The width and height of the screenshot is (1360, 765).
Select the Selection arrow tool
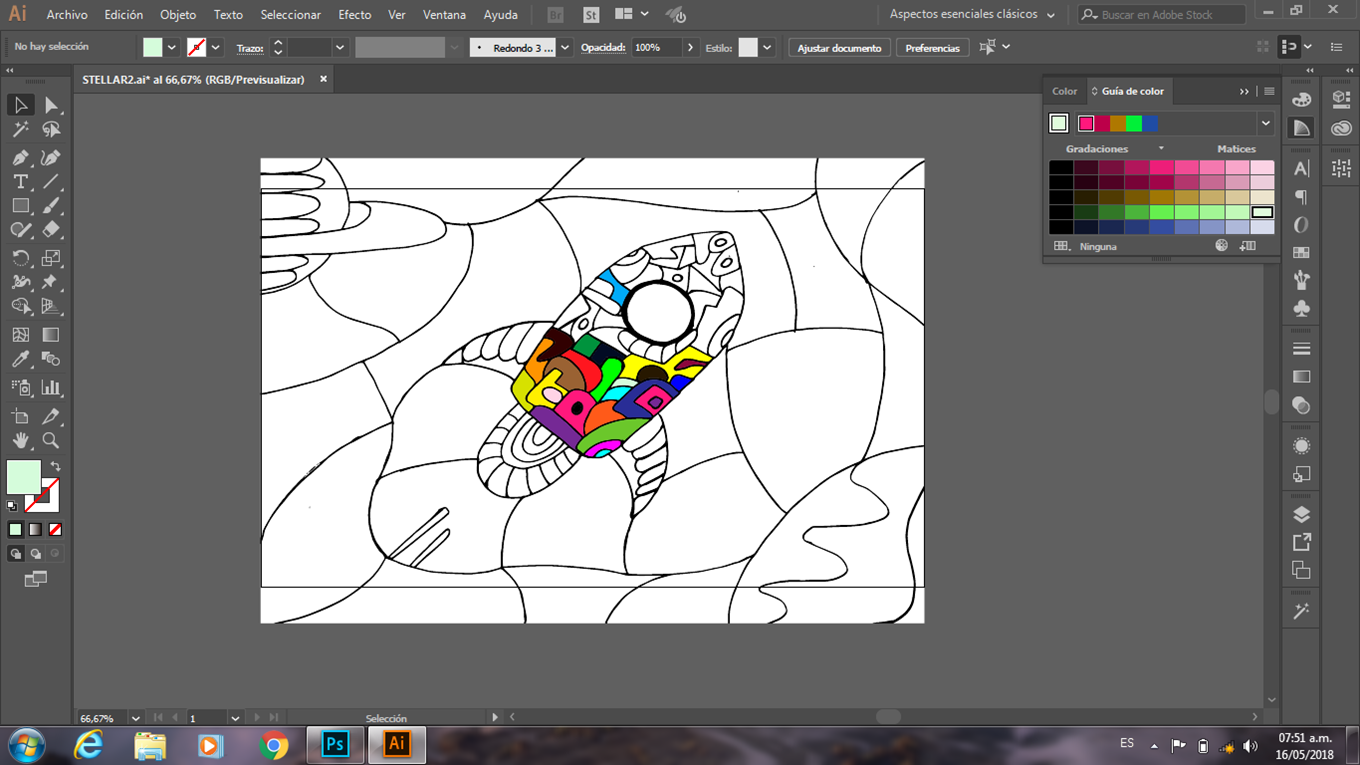pyautogui.click(x=20, y=105)
